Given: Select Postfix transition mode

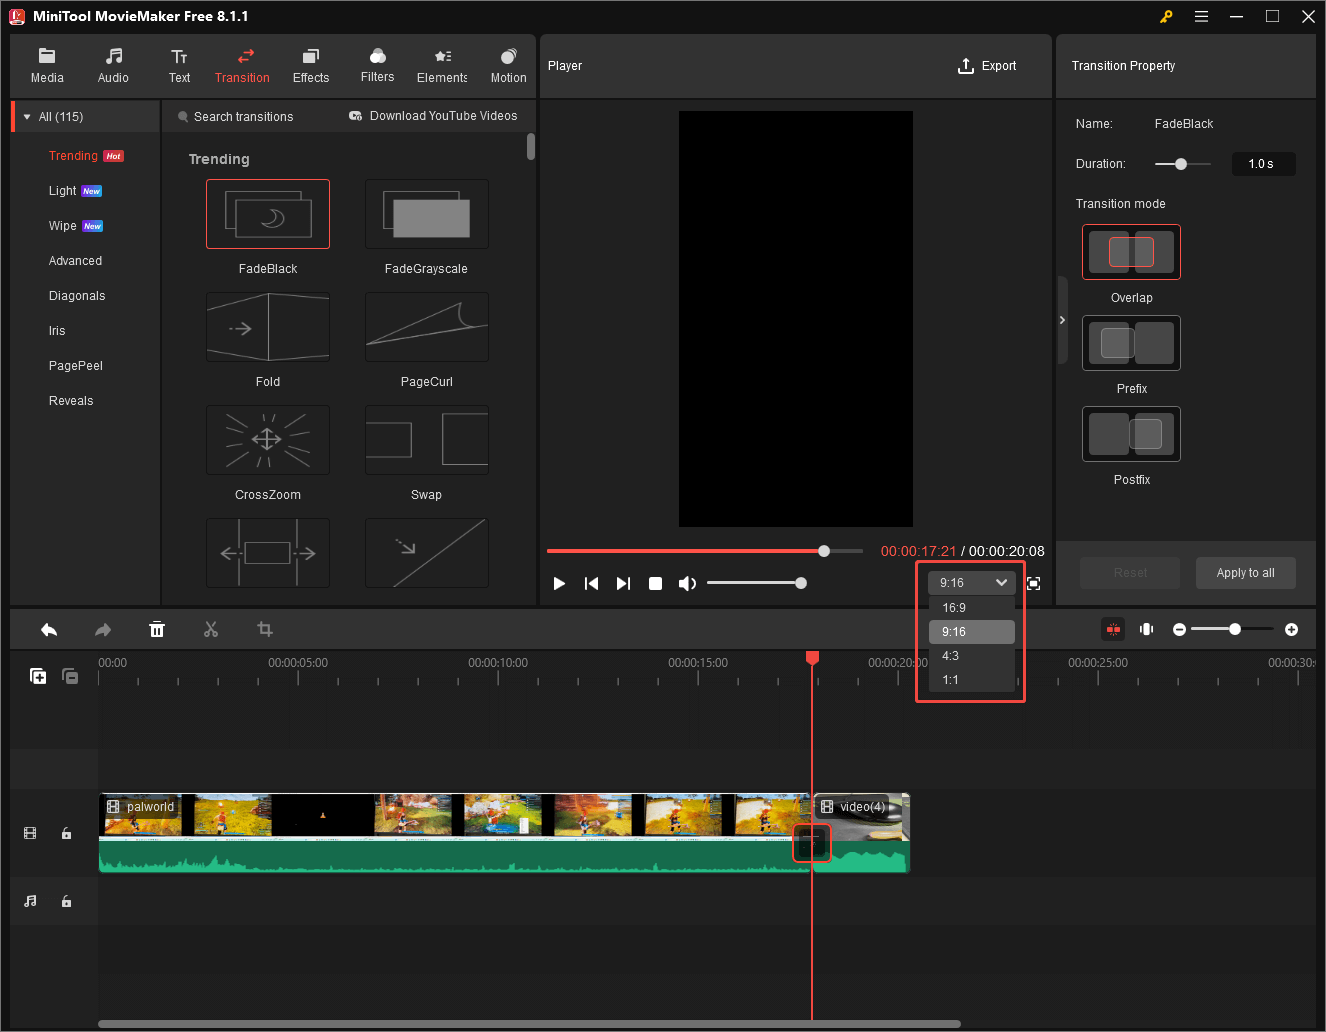Looking at the screenshot, I should (1131, 434).
